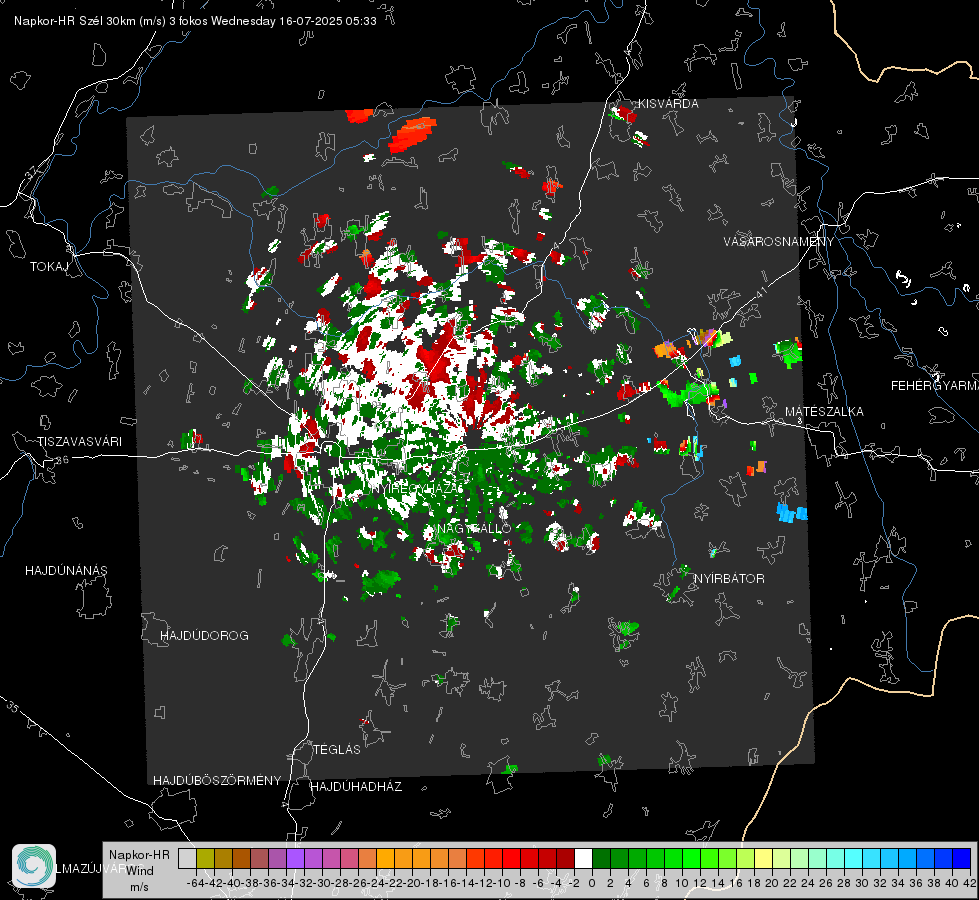
Task: Click the HAJDÚNÁNÁS city label
Action: [x=66, y=571]
